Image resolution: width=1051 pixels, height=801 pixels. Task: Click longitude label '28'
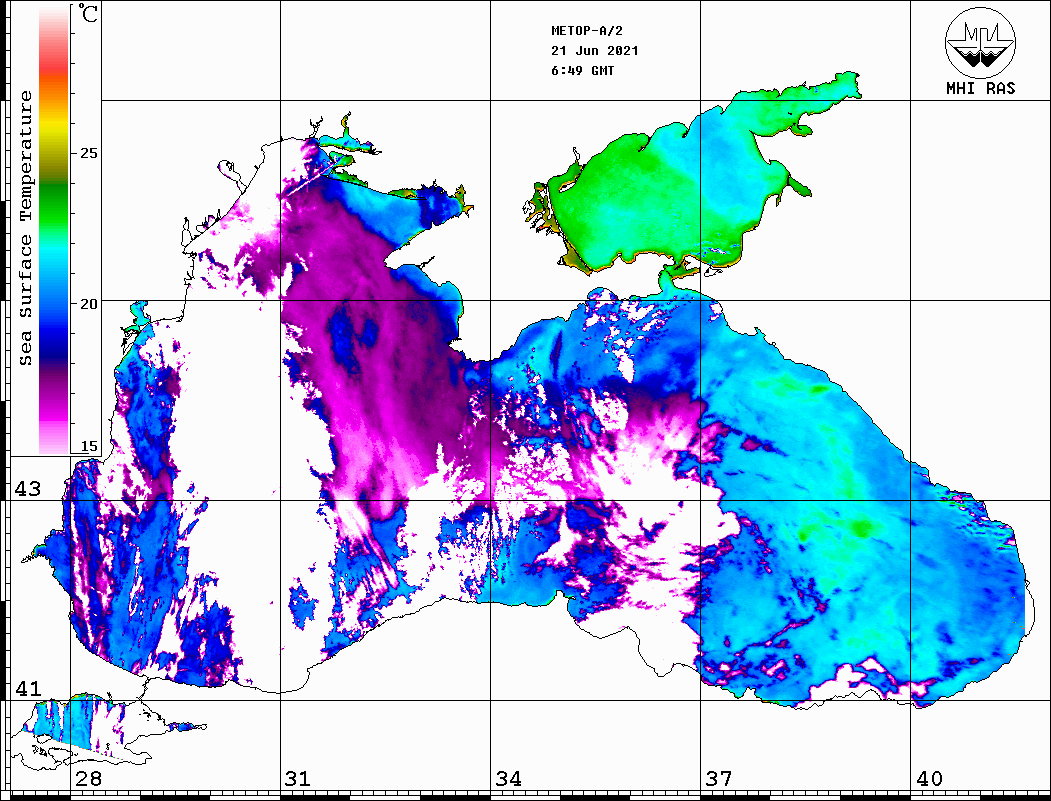(x=88, y=779)
